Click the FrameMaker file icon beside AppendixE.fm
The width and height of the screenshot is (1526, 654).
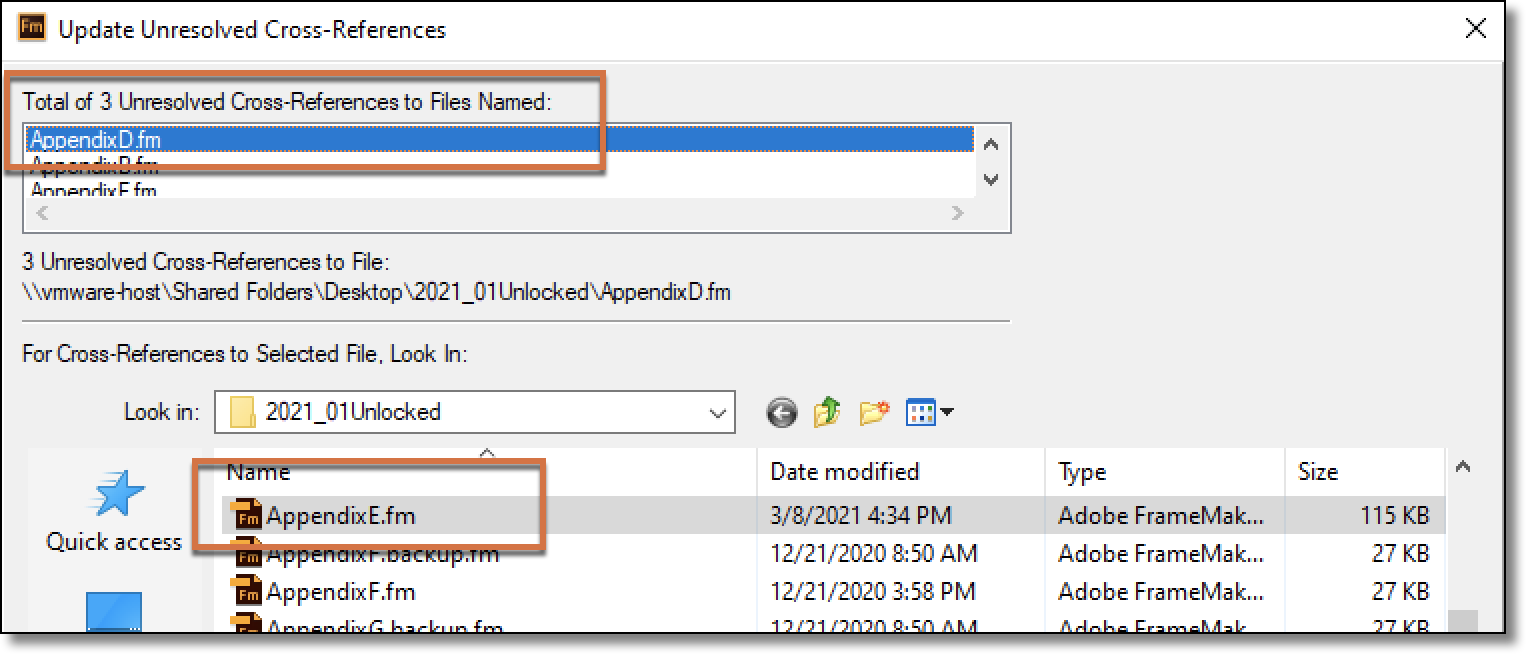tap(250, 515)
